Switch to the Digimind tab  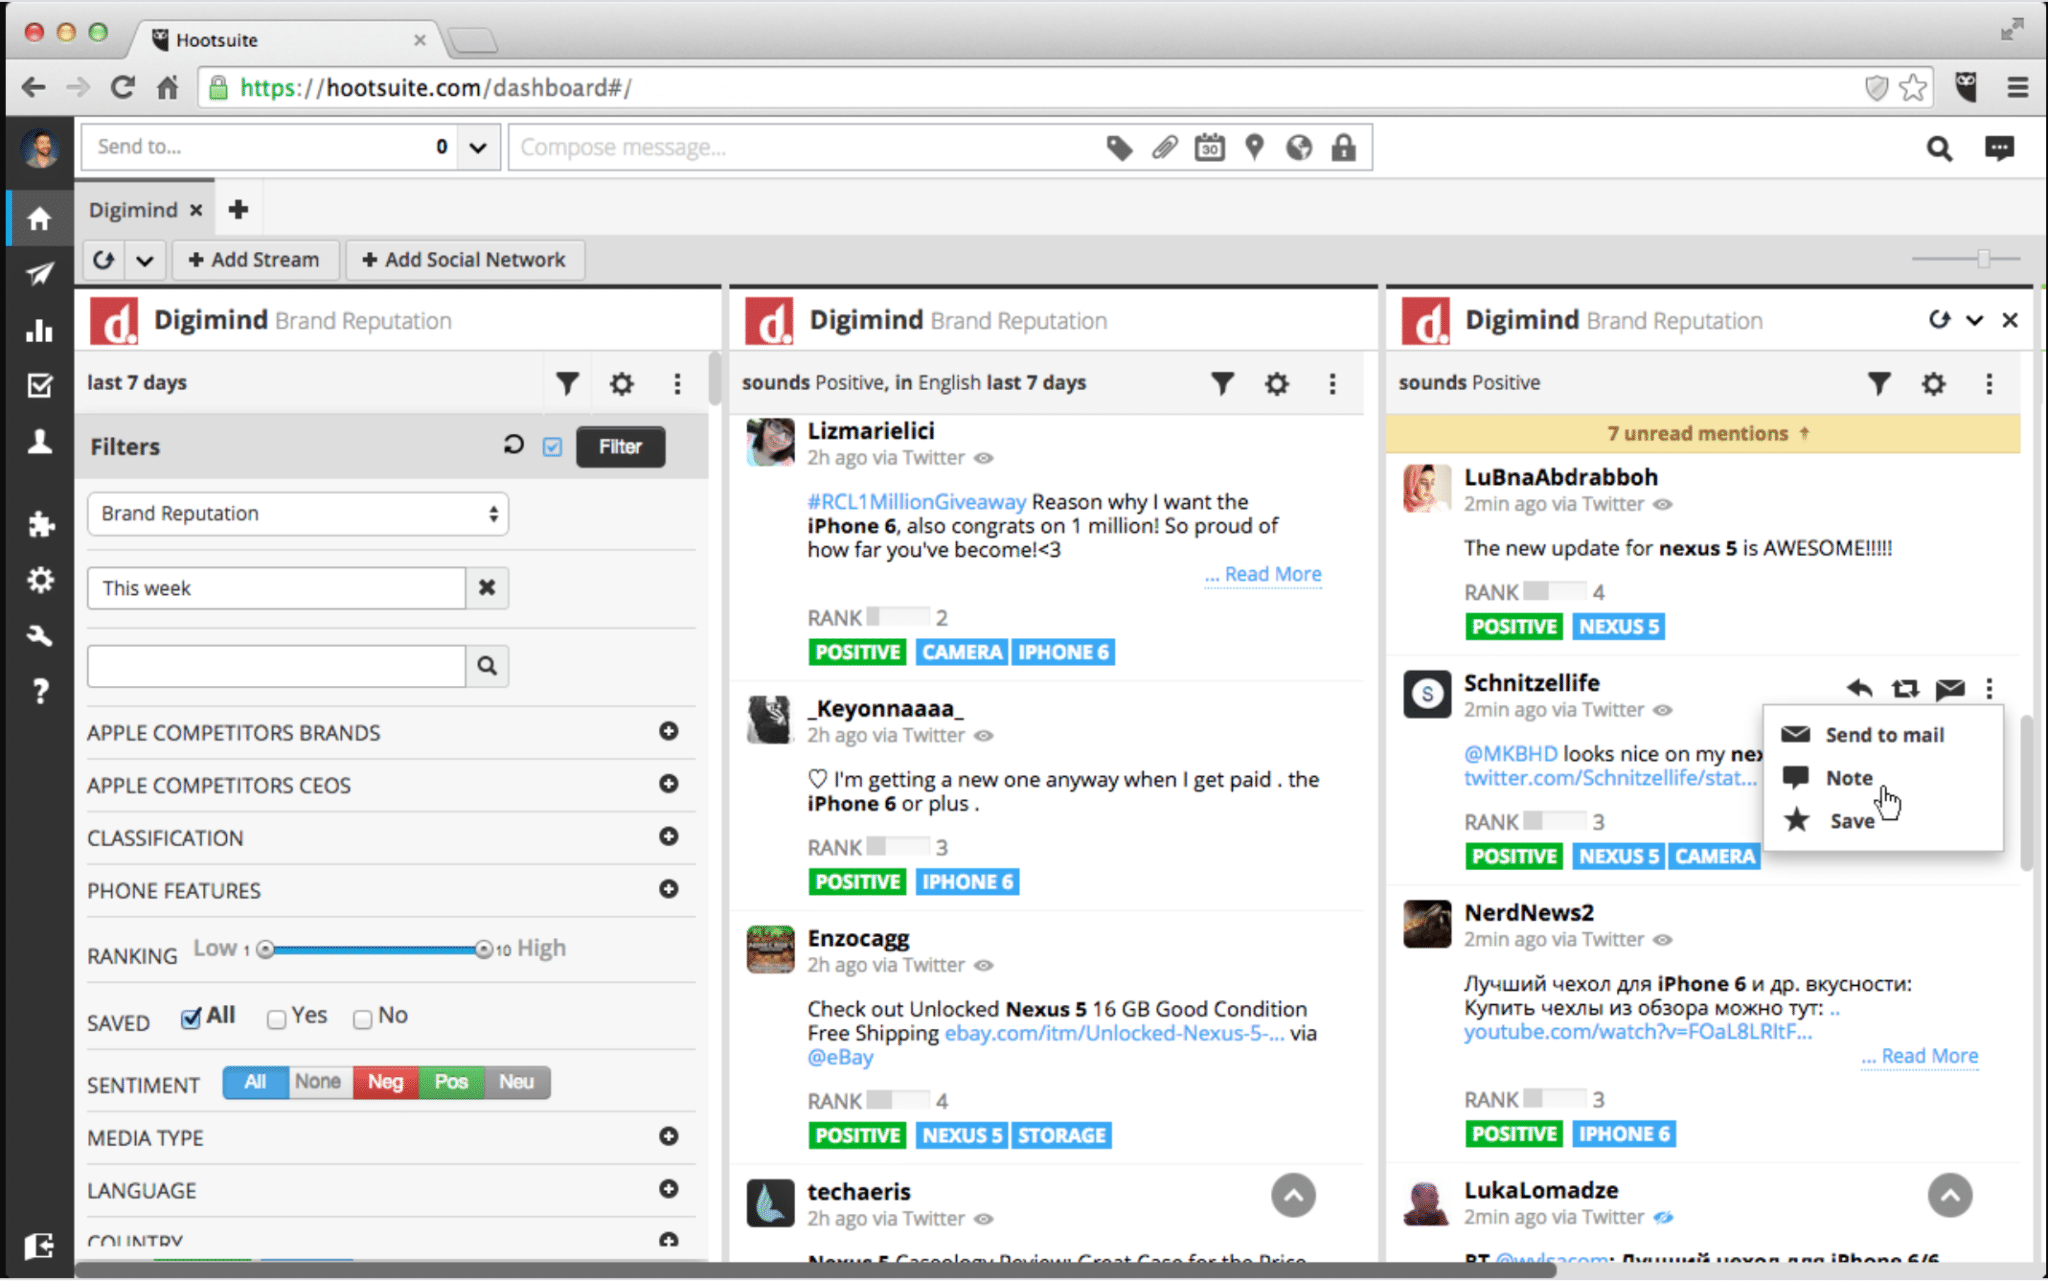tap(135, 209)
